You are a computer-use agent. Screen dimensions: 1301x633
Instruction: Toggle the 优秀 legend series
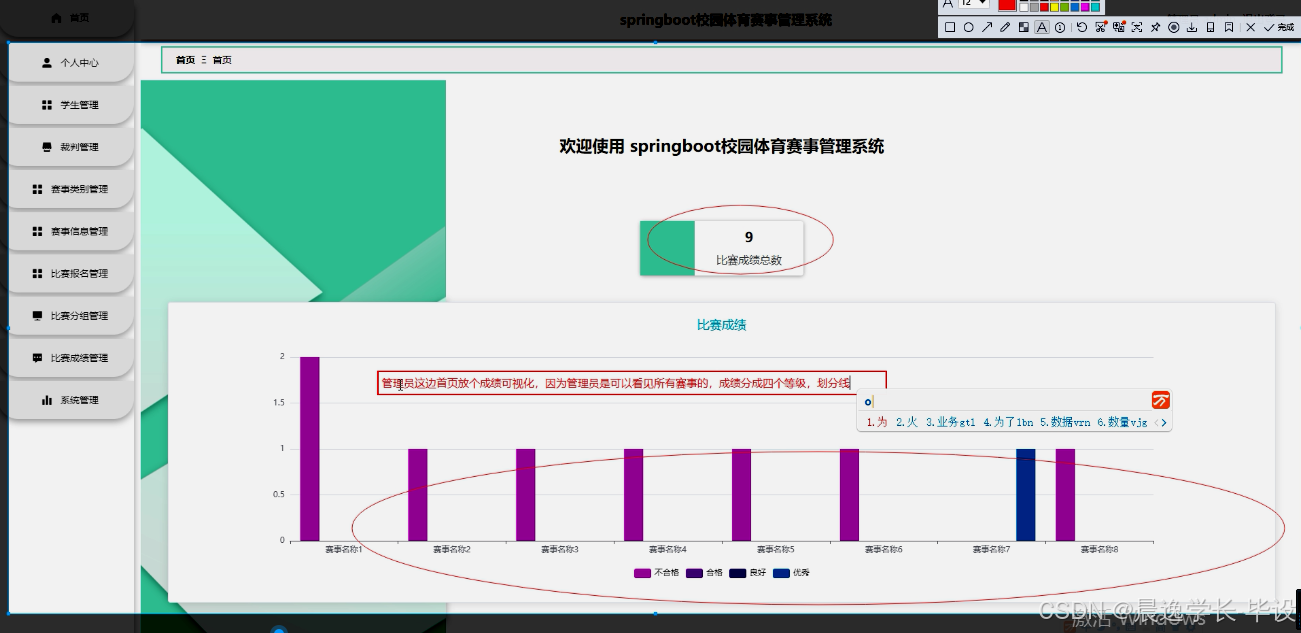tap(789, 573)
